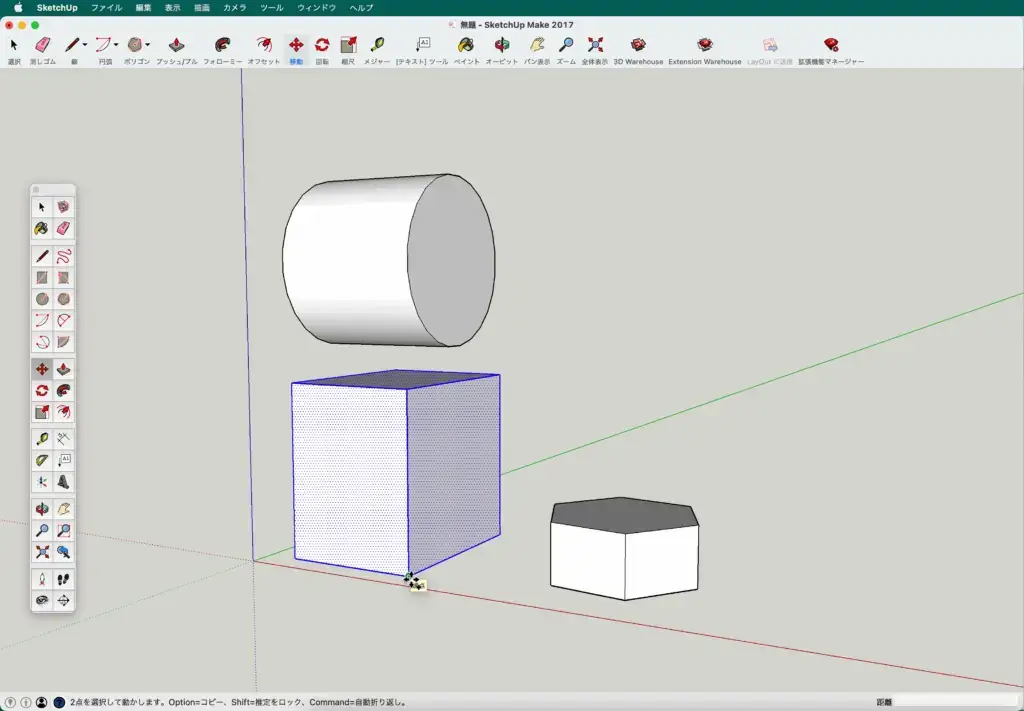The width and height of the screenshot is (1024, 711).
Task: Pick the Circle tool in floating palette
Action: pyautogui.click(x=42, y=299)
